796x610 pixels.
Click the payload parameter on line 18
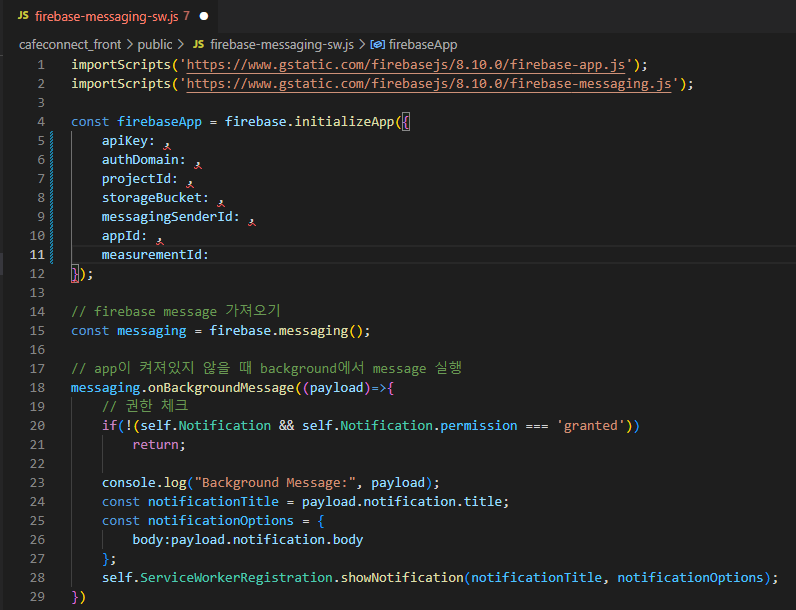coord(337,388)
